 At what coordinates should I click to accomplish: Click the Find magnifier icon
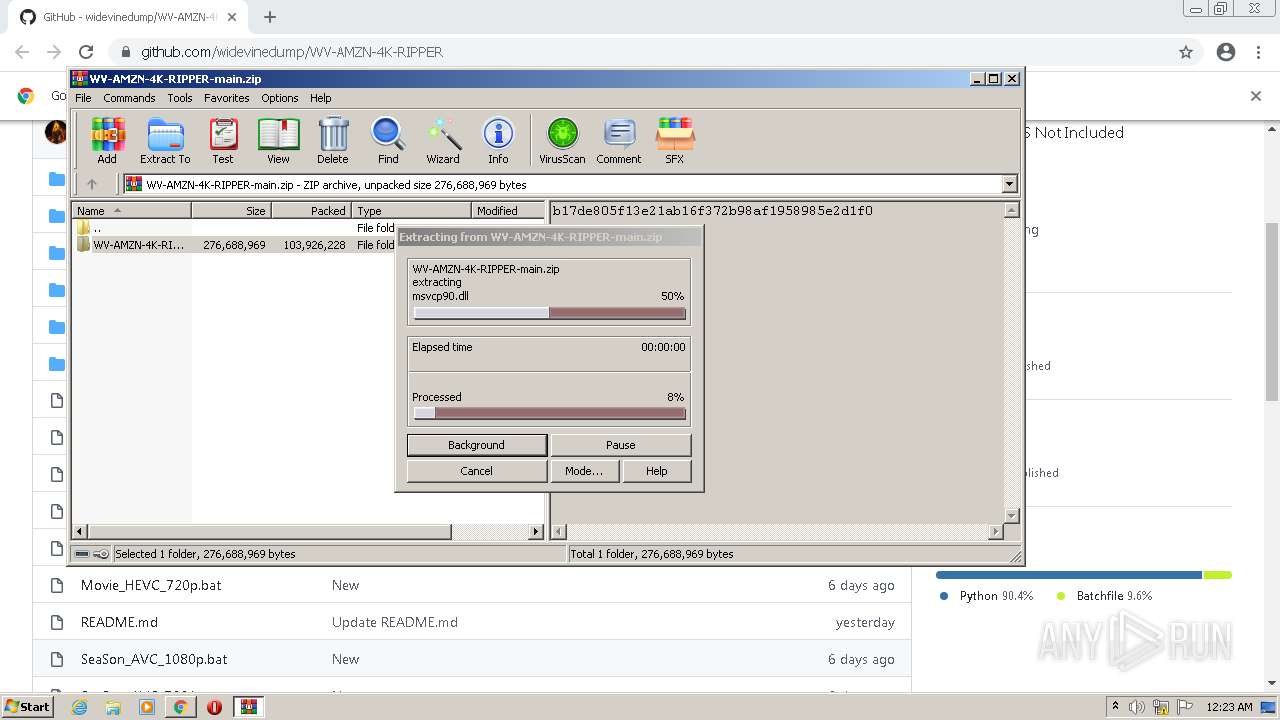pyautogui.click(x=388, y=141)
